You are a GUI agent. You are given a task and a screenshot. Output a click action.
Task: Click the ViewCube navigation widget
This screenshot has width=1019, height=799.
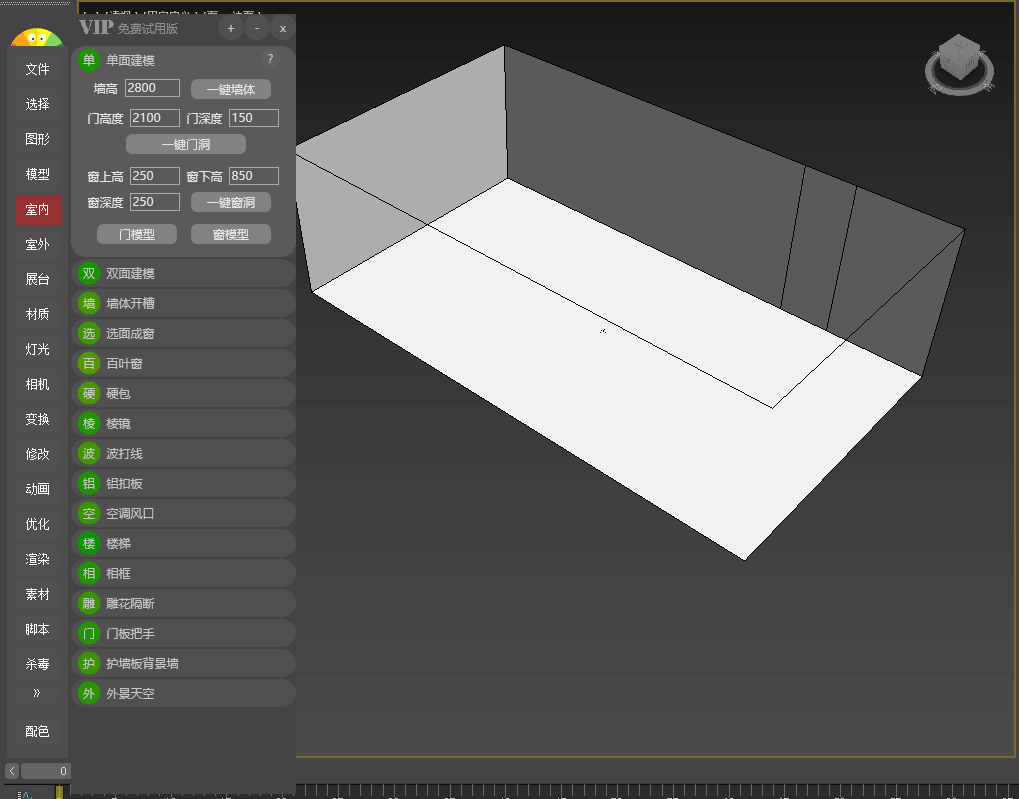pos(959,65)
